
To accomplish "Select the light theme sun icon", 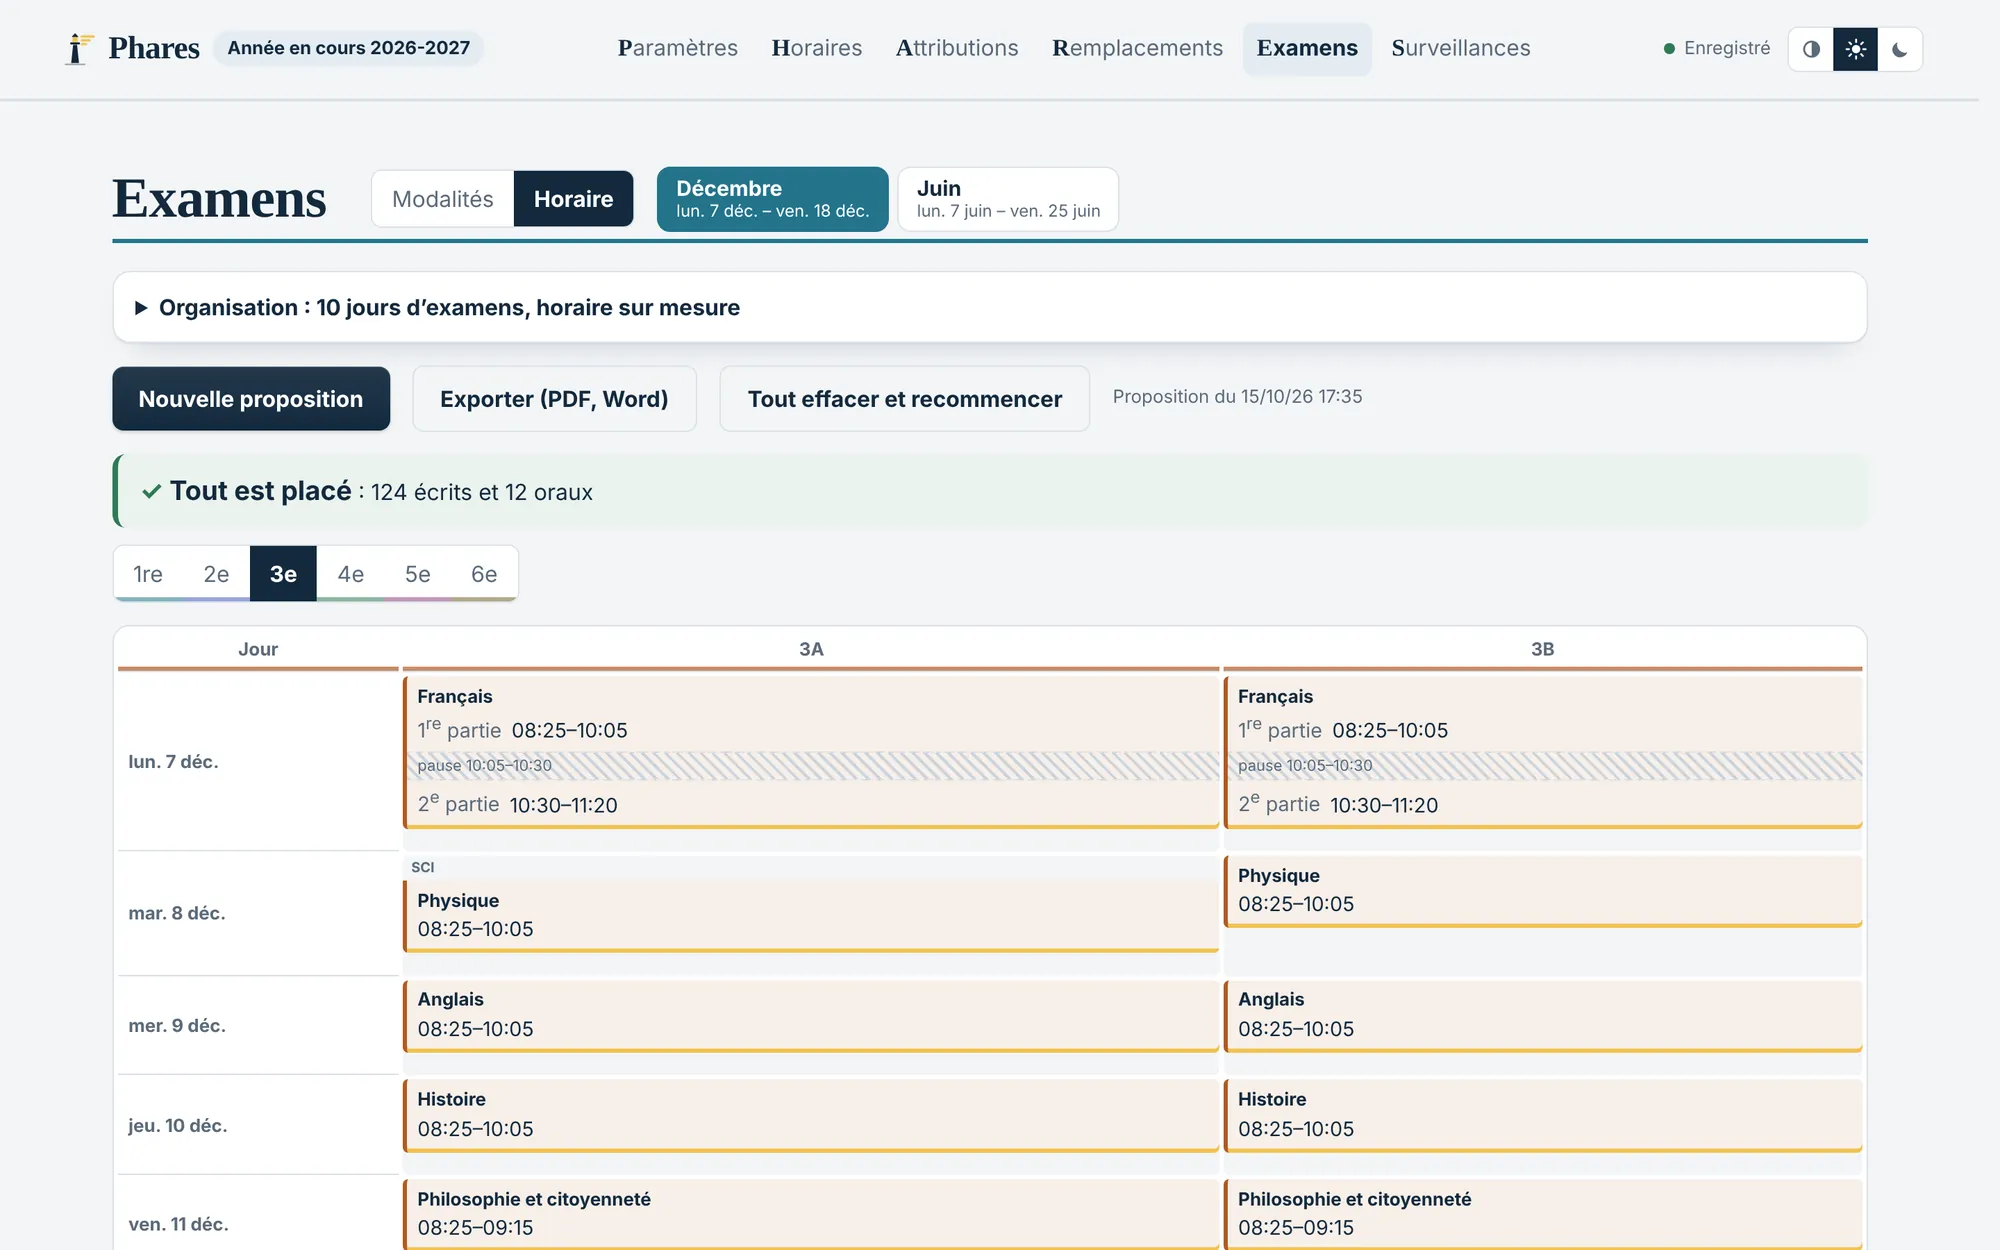I will pos(1855,49).
